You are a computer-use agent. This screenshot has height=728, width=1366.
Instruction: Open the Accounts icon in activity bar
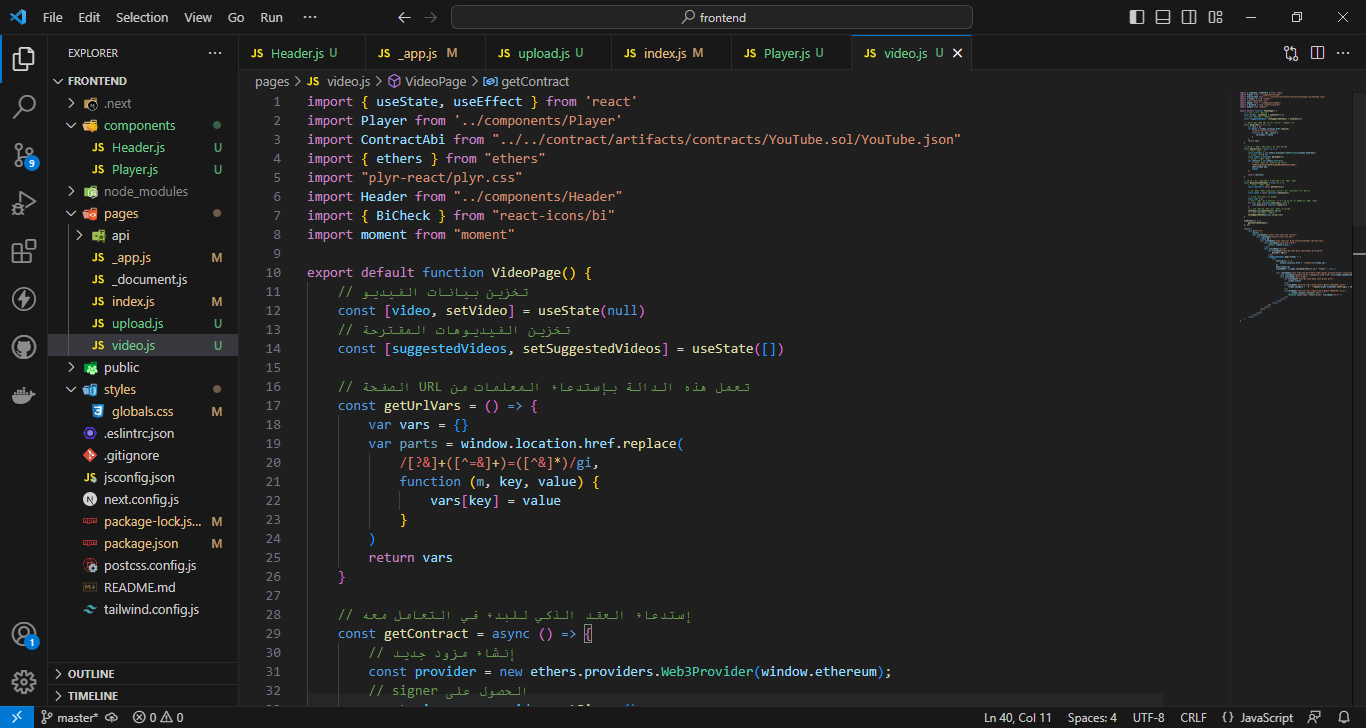coord(24,634)
